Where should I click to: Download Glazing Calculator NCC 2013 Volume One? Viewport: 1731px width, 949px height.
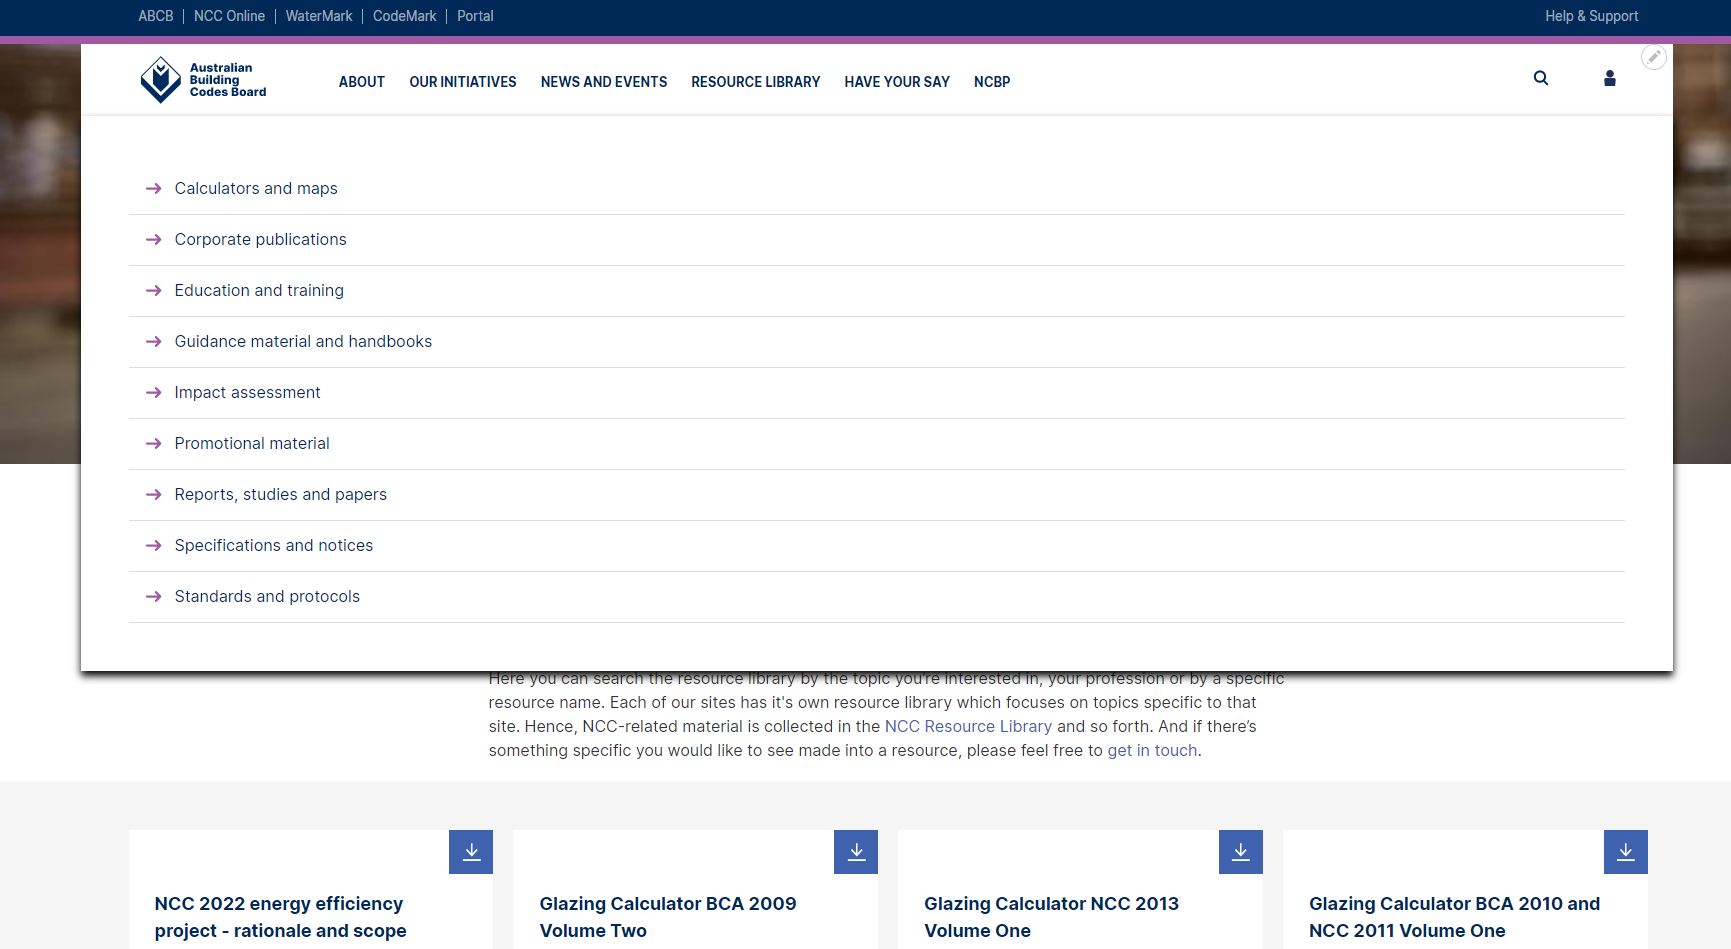[x=1240, y=851]
